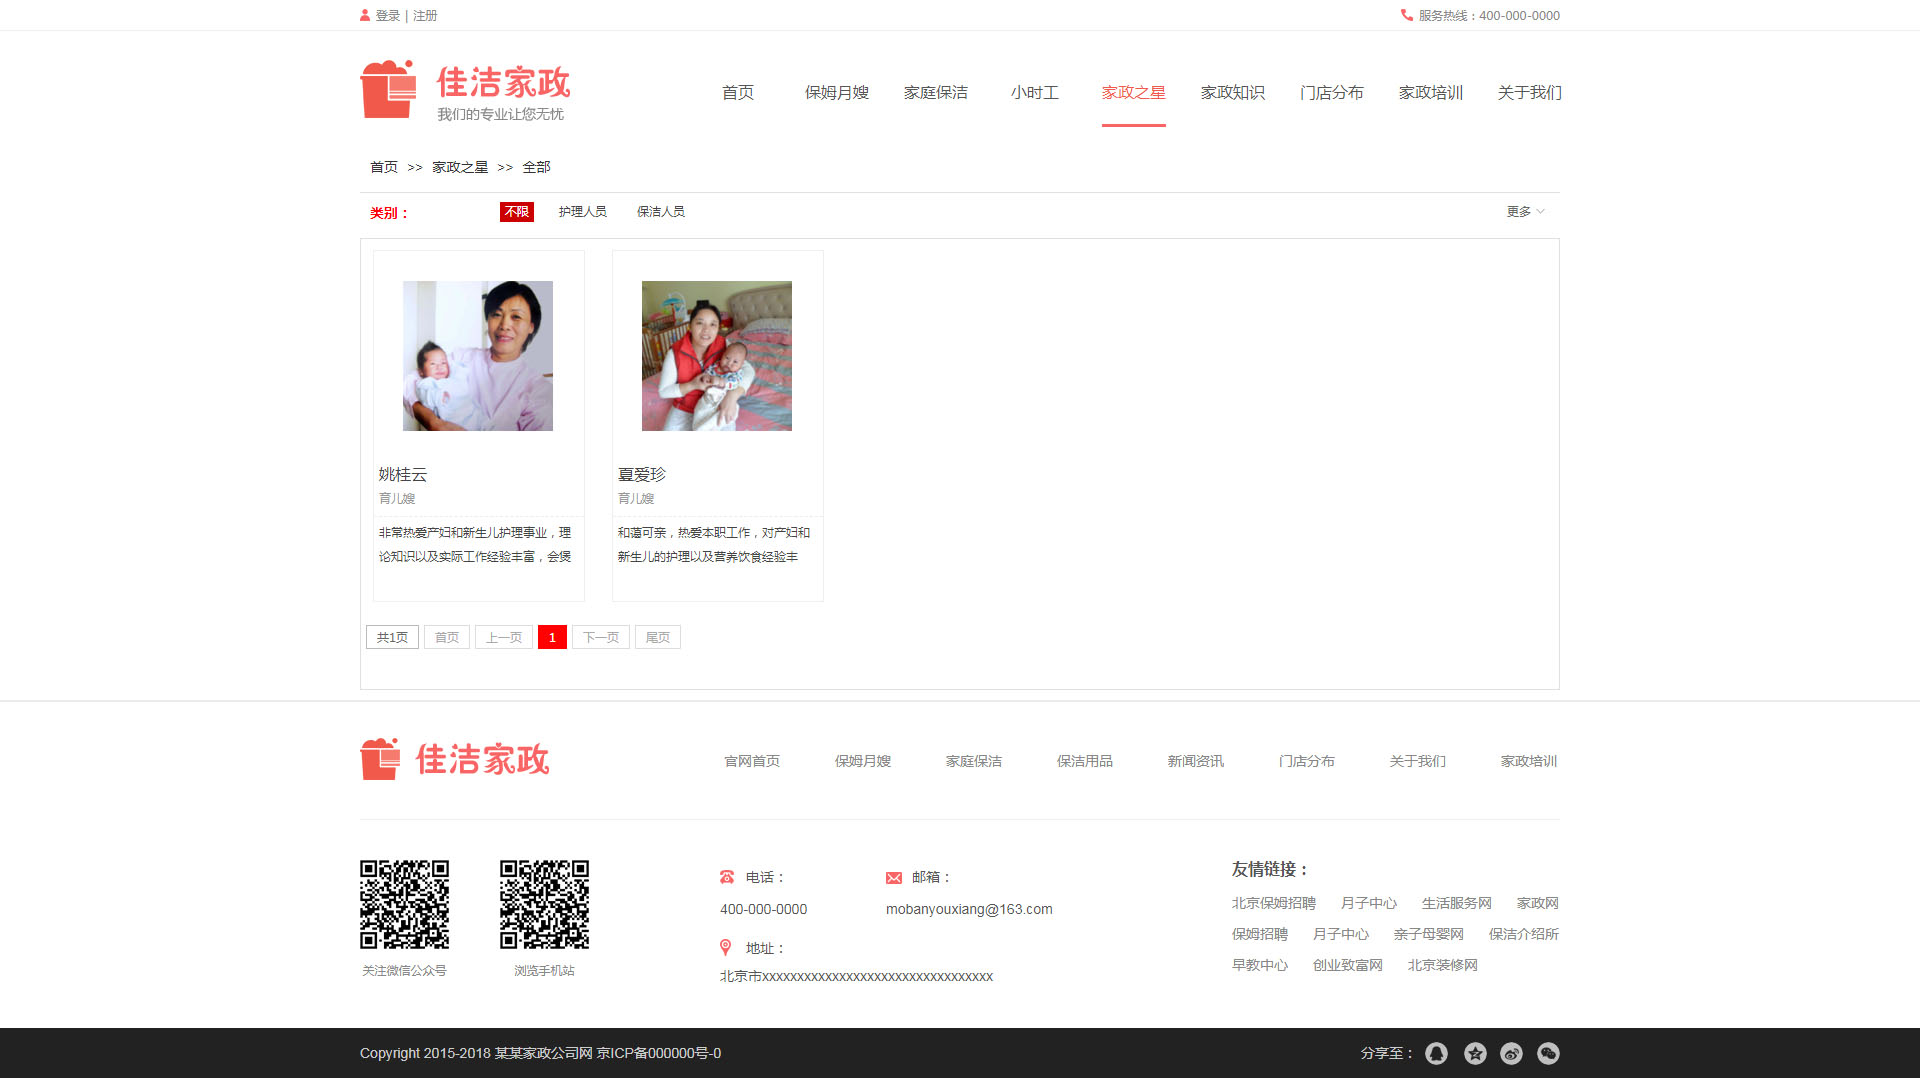Click the name 姚桂云
The image size is (1920, 1078).
(x=403, y=475)
